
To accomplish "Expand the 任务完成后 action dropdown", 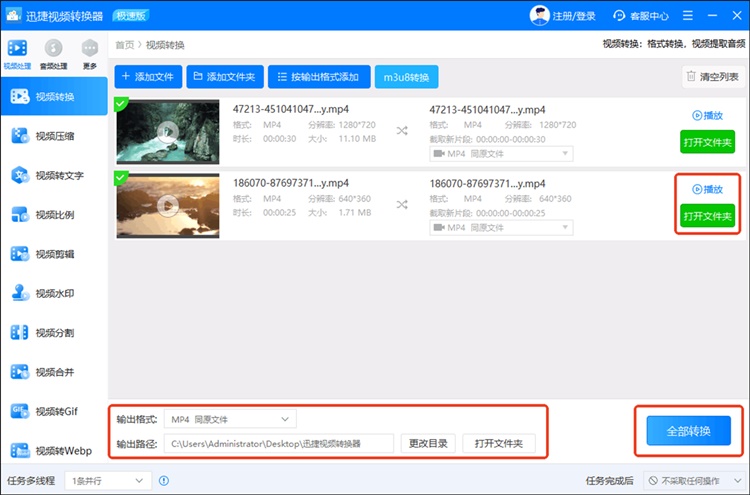I will click(694, 481).
